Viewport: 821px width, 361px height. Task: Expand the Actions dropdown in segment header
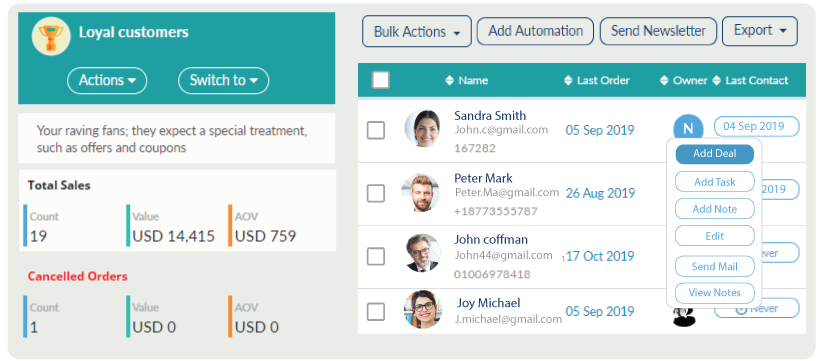pyautogui.click(x=107, y=81)
